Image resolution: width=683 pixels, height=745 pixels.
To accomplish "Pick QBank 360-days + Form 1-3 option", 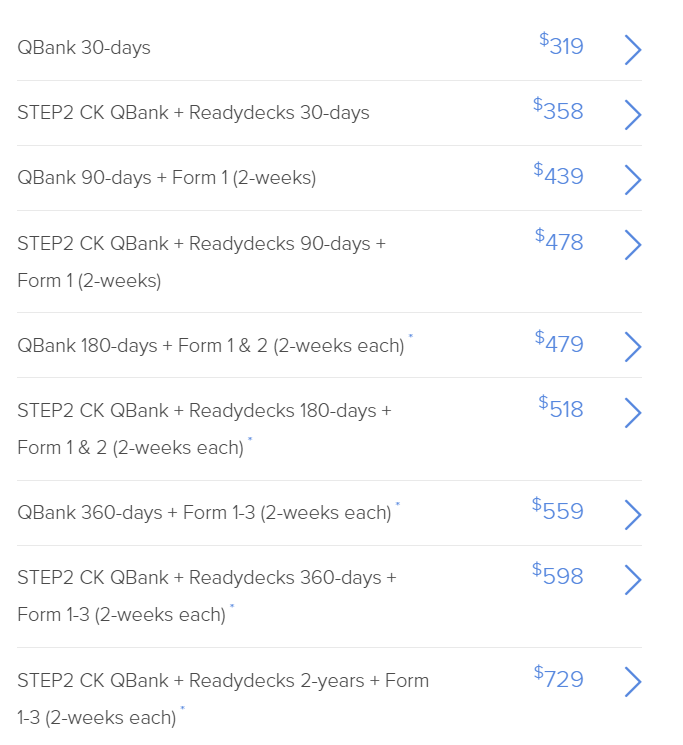I will (x=204, y=513).
